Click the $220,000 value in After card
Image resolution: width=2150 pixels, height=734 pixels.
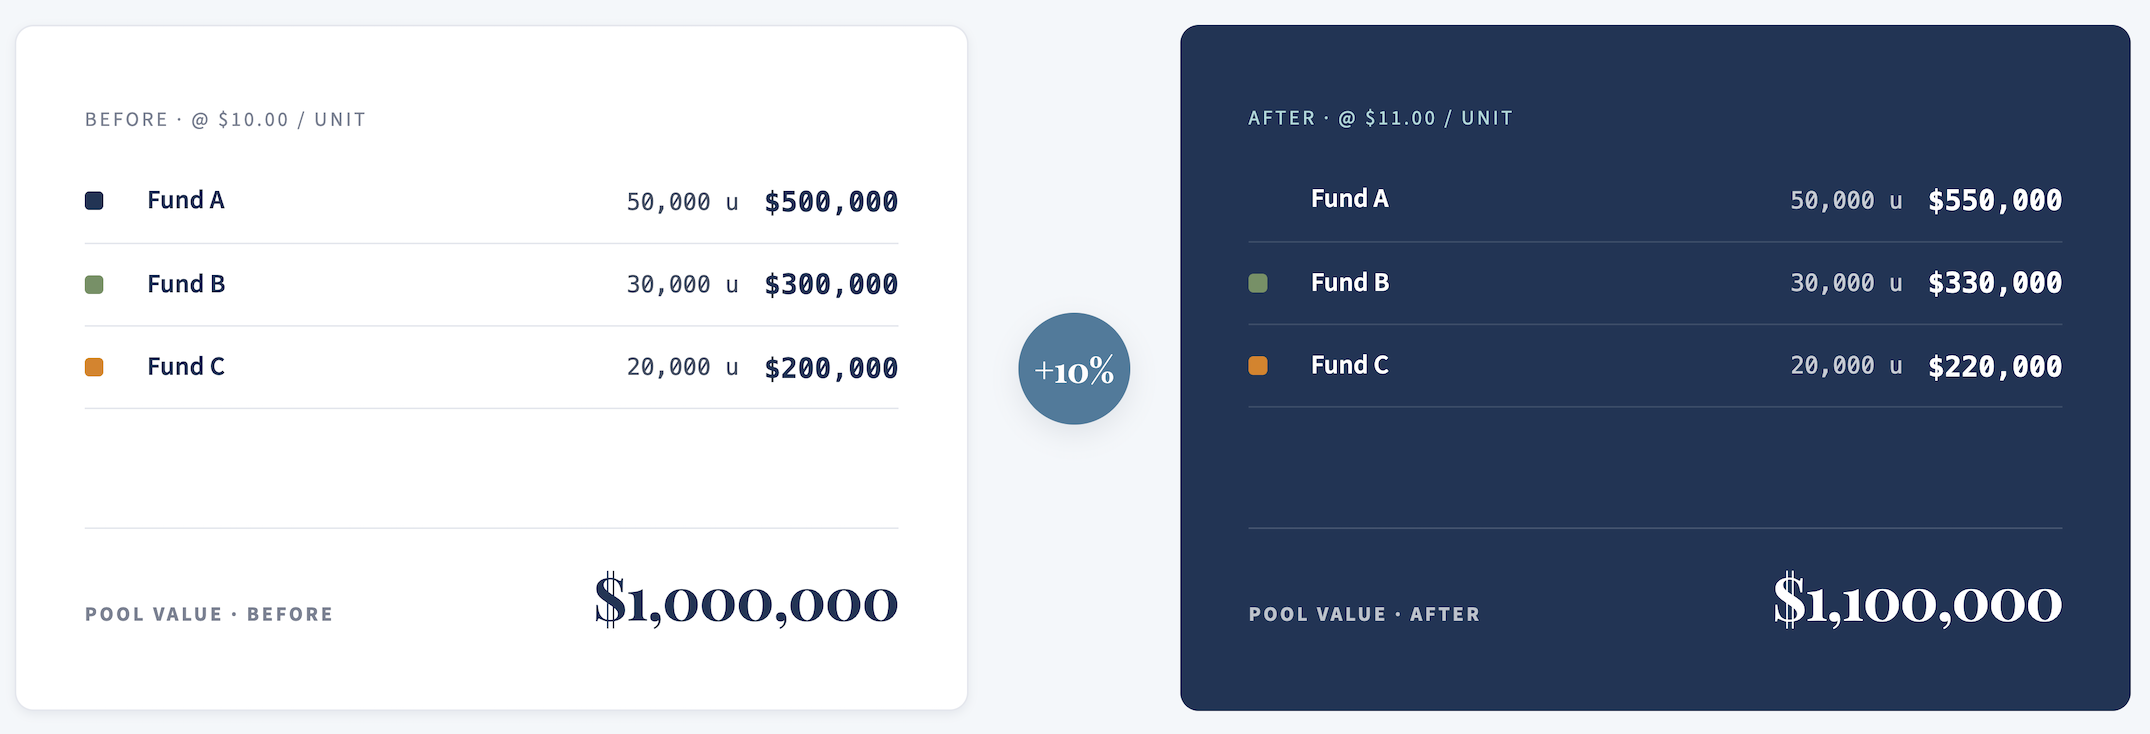pyautogui.click(x=1995, y=367)
